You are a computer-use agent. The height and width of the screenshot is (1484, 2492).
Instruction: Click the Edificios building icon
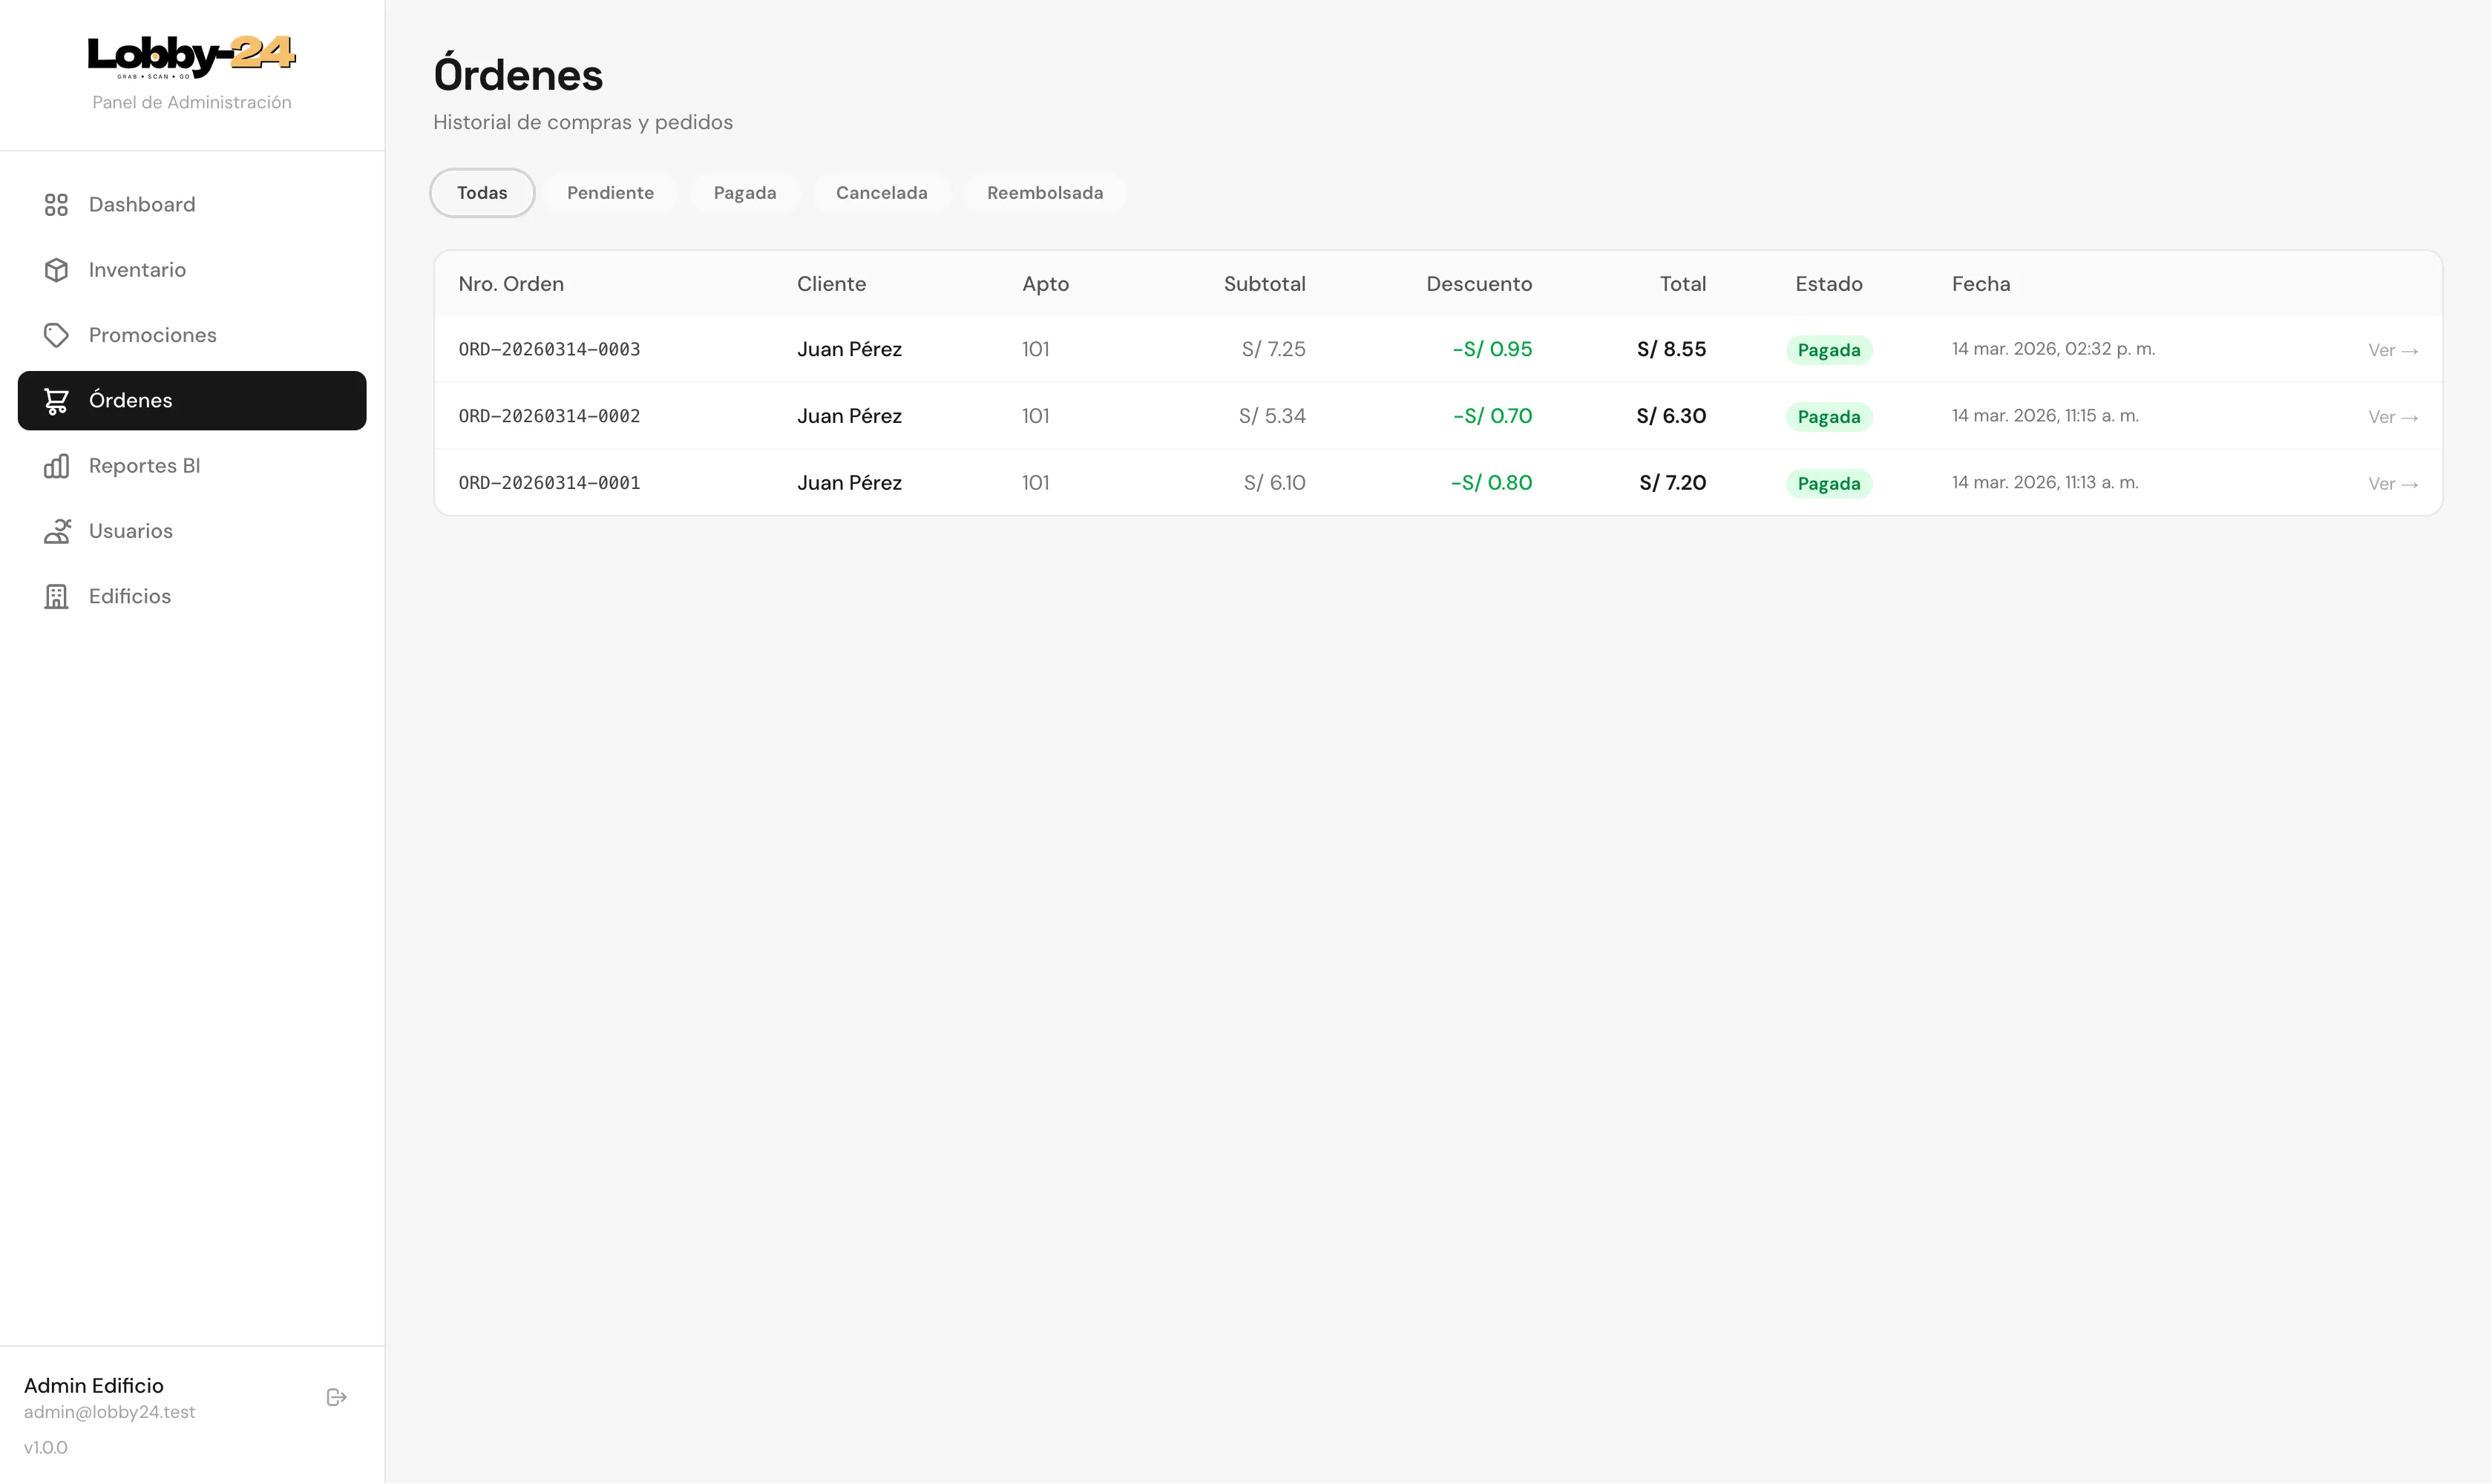click(56, 597)
